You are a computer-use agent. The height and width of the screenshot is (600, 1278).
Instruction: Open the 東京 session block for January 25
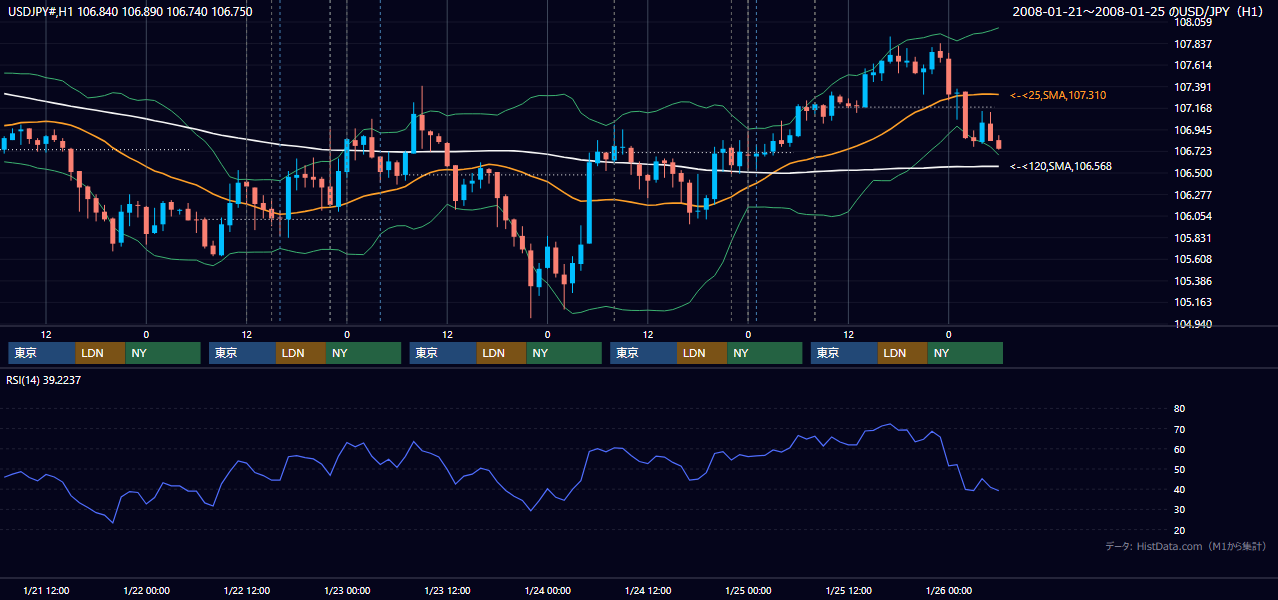point(845,353)
